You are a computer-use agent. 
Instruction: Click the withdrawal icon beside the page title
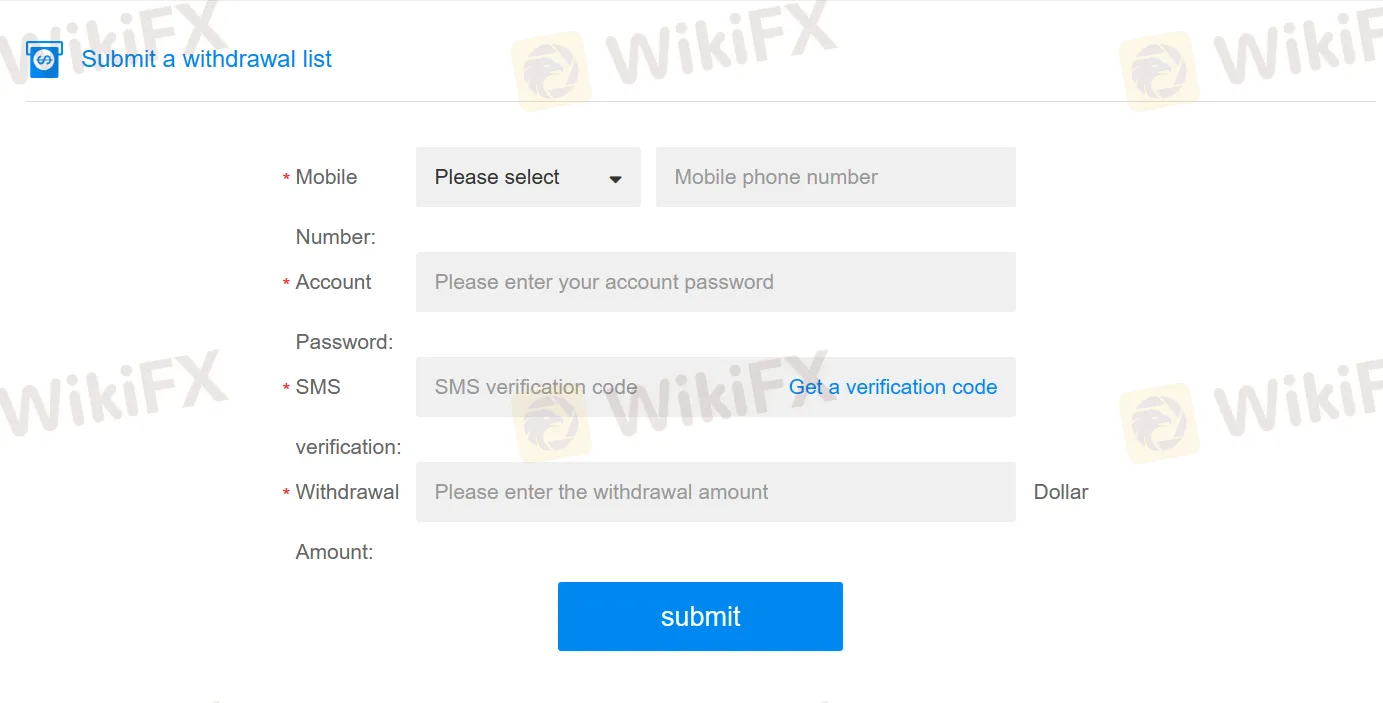tap(44, 60)
